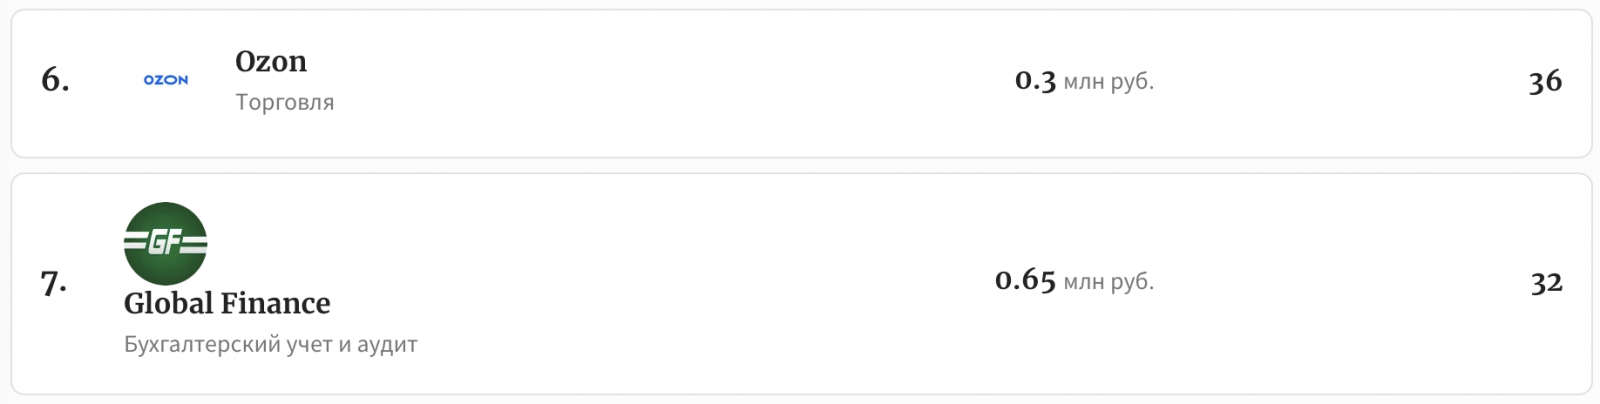
Task: Click the 0.65 amount value
Action: tap(1025, 281)
